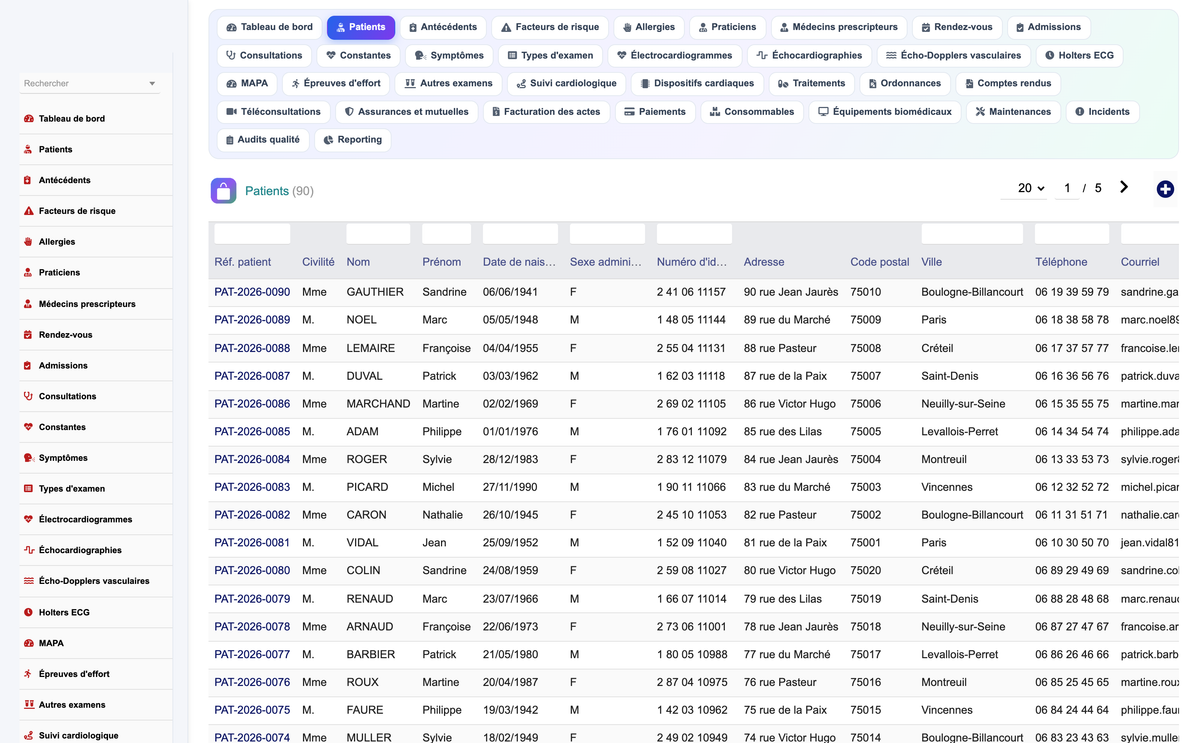The height and width of the screenshot is (743, 1200).
Task: Click the Constantes heart icon in sidebar
Action: [28, 427]
